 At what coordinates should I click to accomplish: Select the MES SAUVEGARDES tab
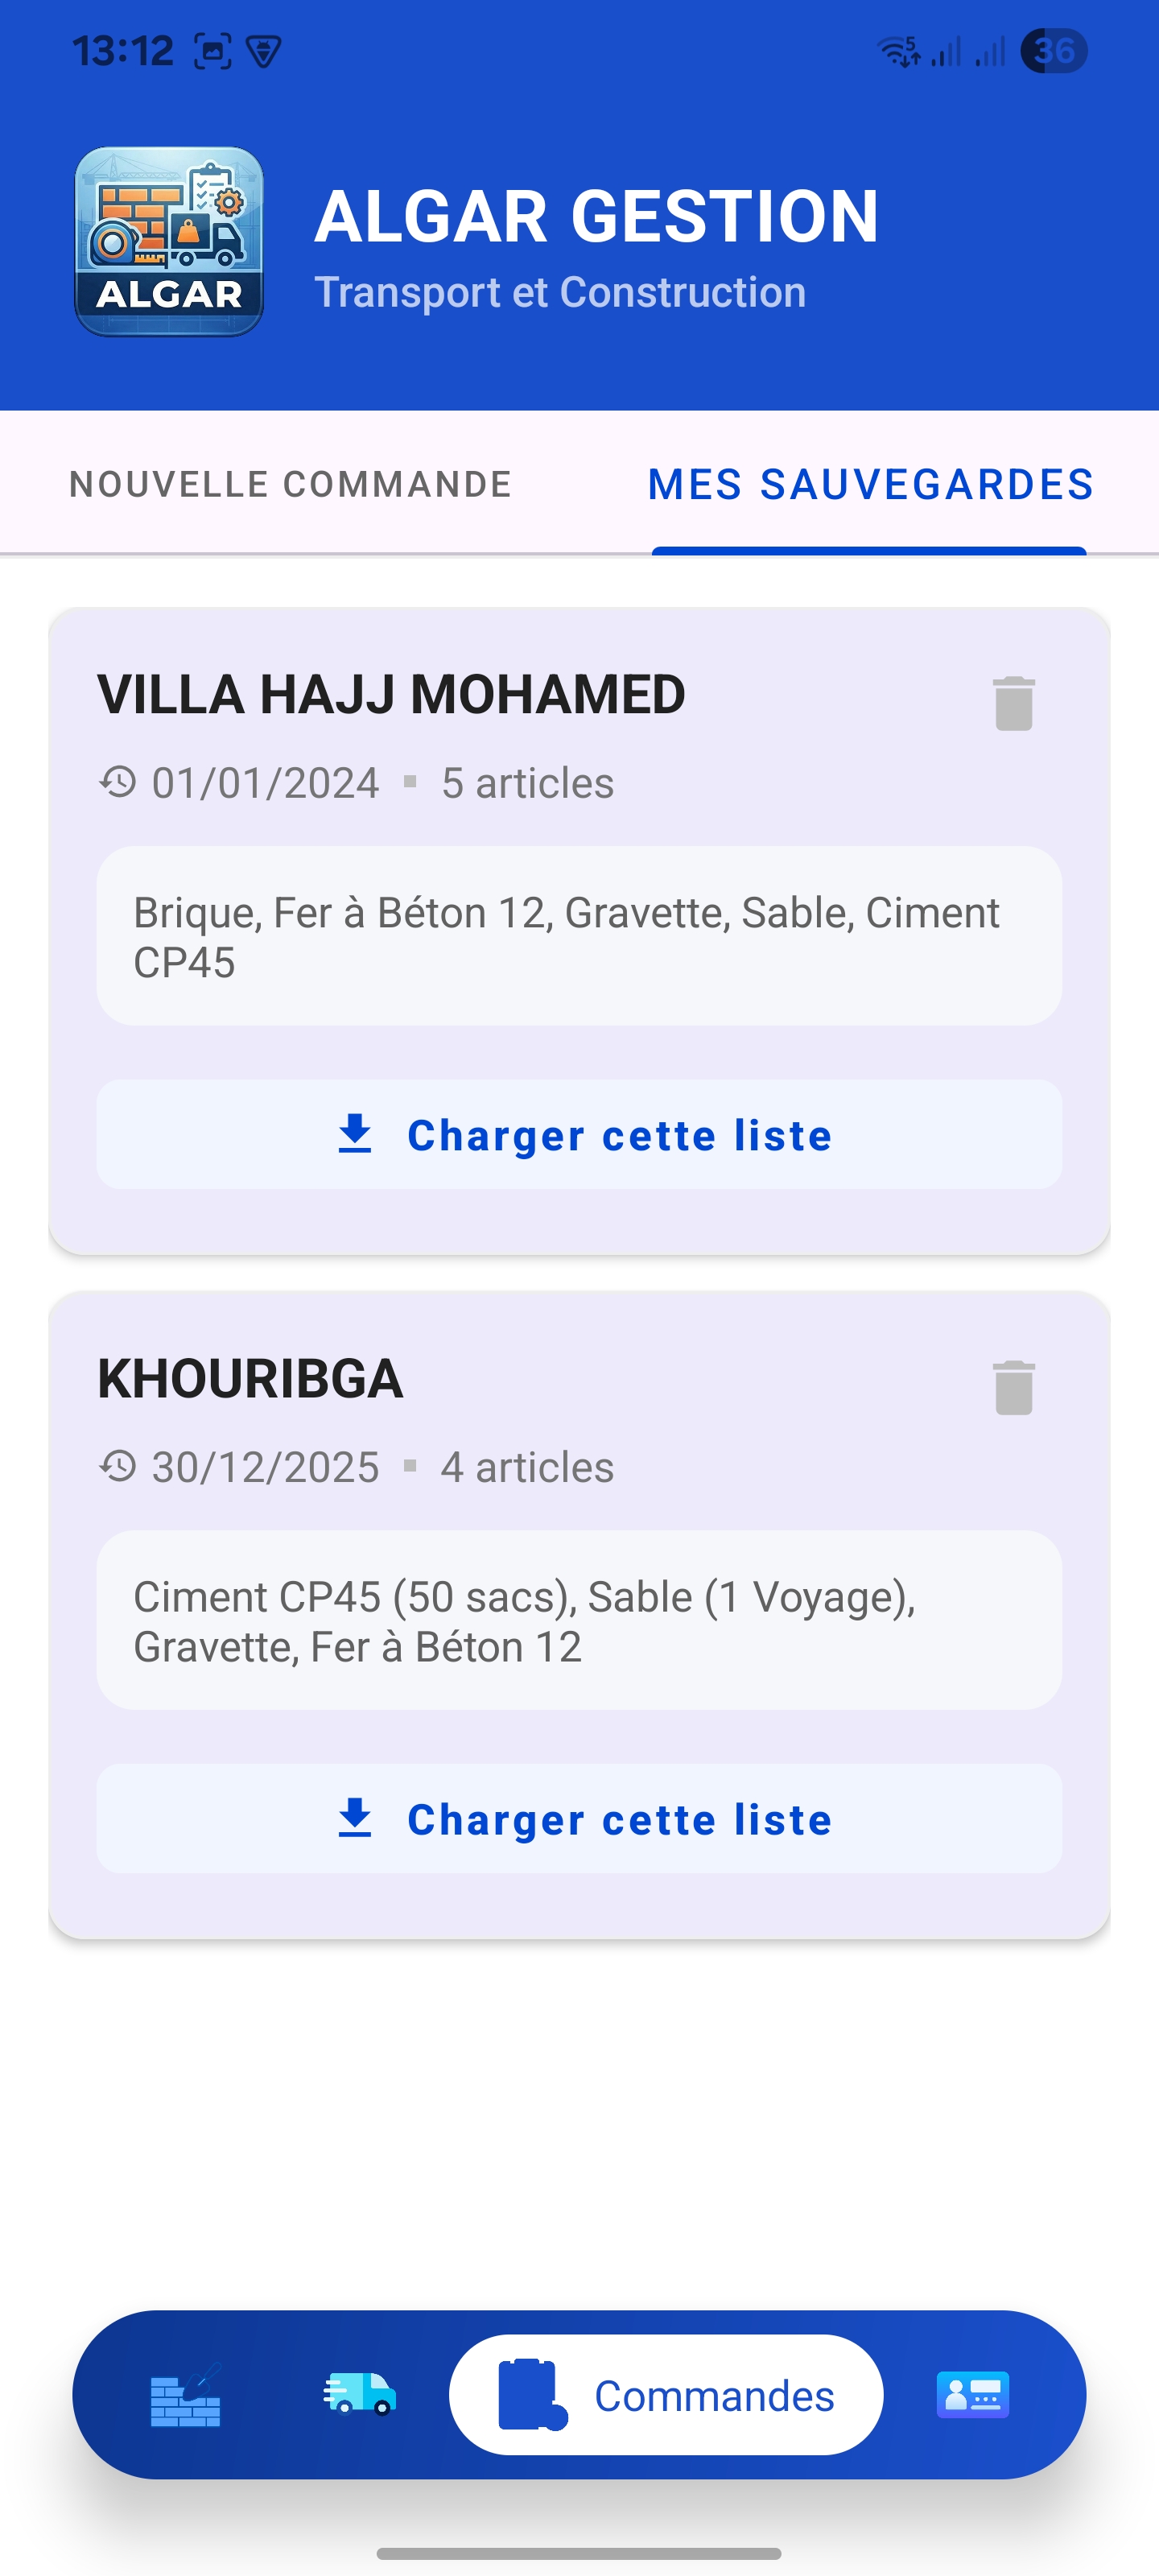[x=870, y=484]
